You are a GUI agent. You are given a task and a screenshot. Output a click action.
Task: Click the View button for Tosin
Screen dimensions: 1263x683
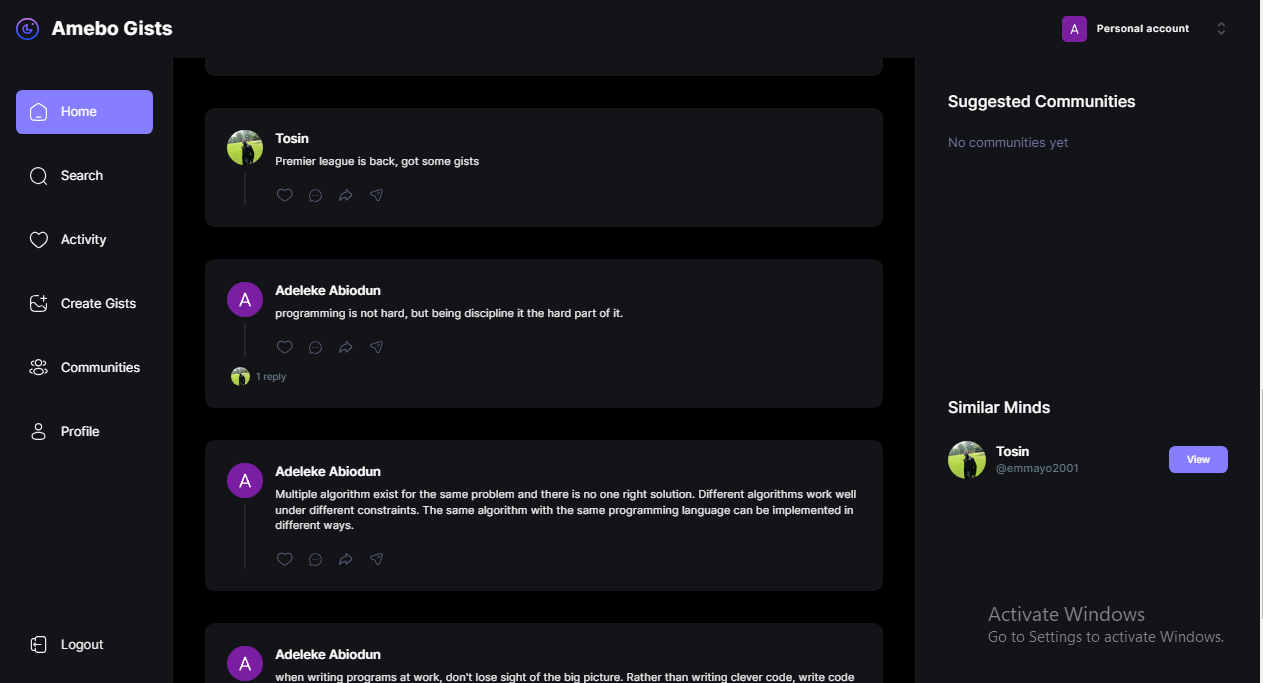[x=1198, y=459]
